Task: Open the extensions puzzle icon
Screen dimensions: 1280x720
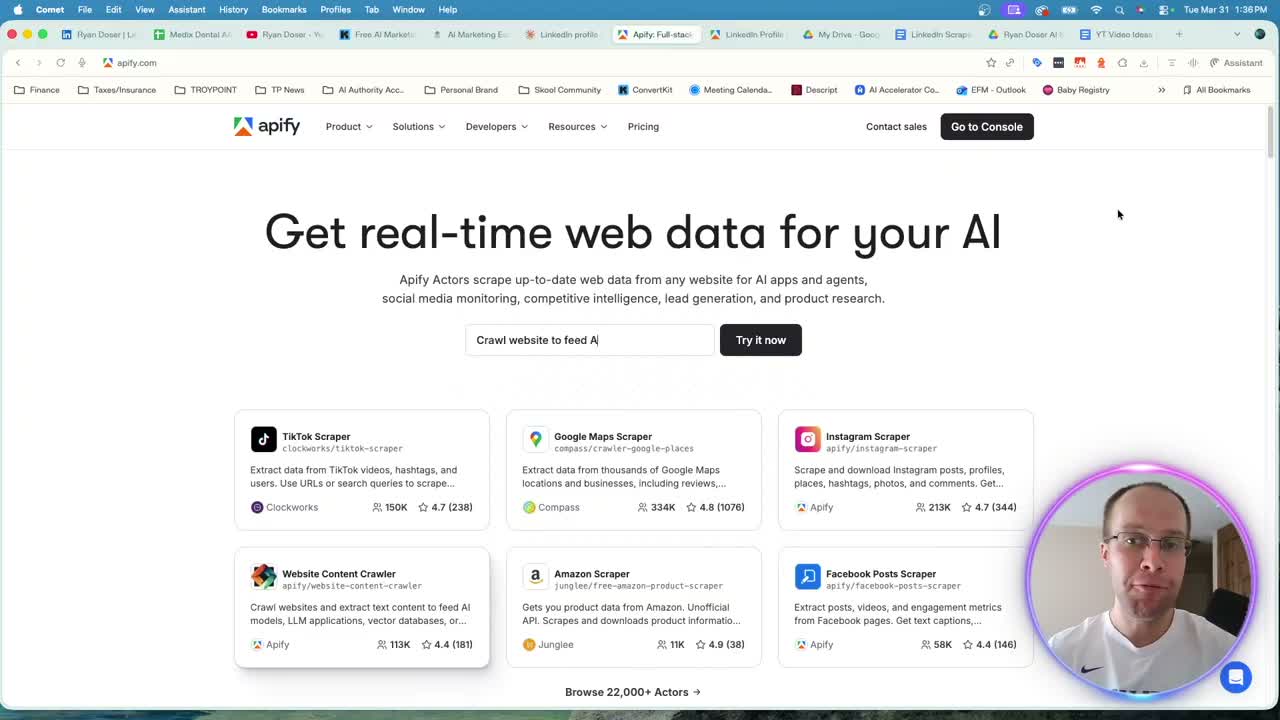Action: (1122, 63)
